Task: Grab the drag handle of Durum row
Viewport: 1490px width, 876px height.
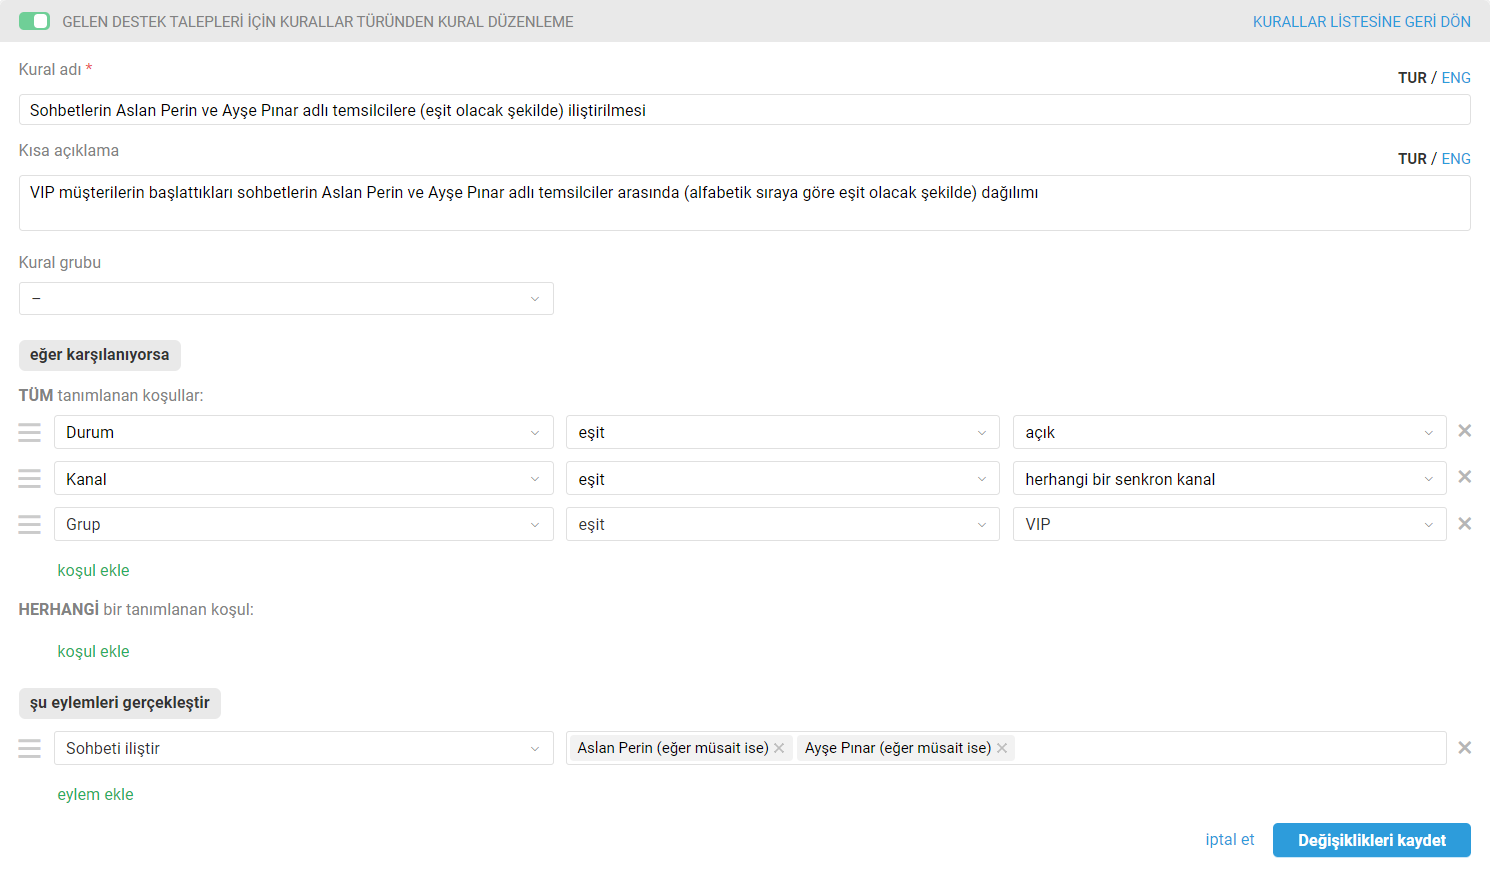Action: pyautogui.click(x=30, y=432)
